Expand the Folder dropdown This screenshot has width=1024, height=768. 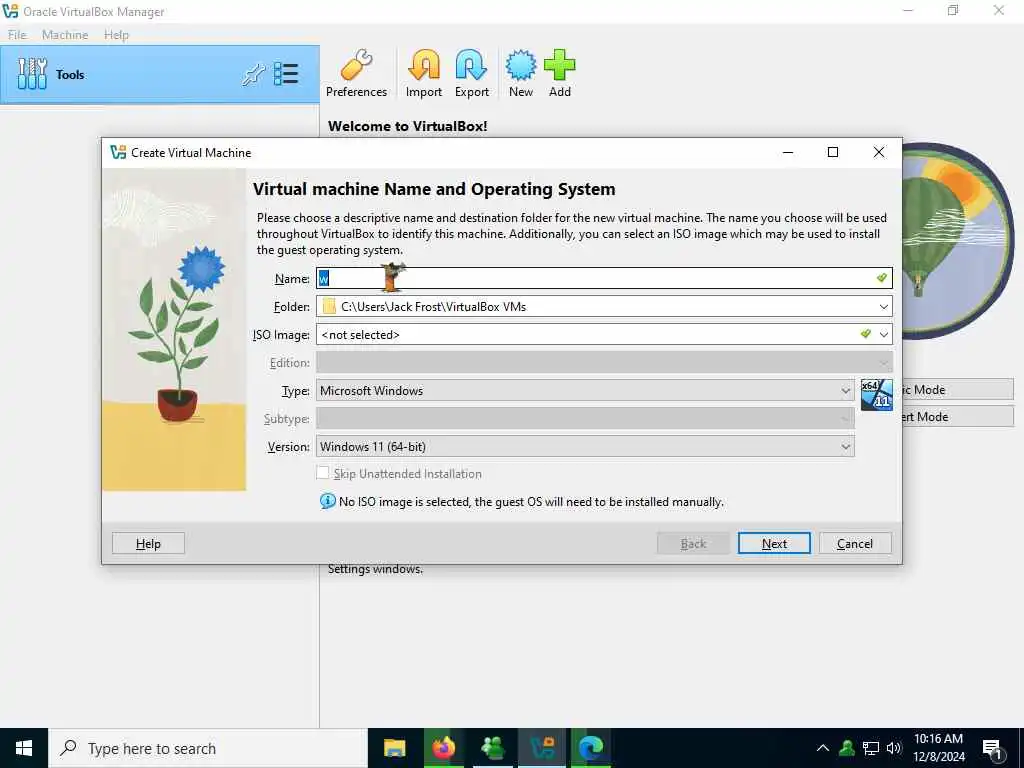(884, 306)
